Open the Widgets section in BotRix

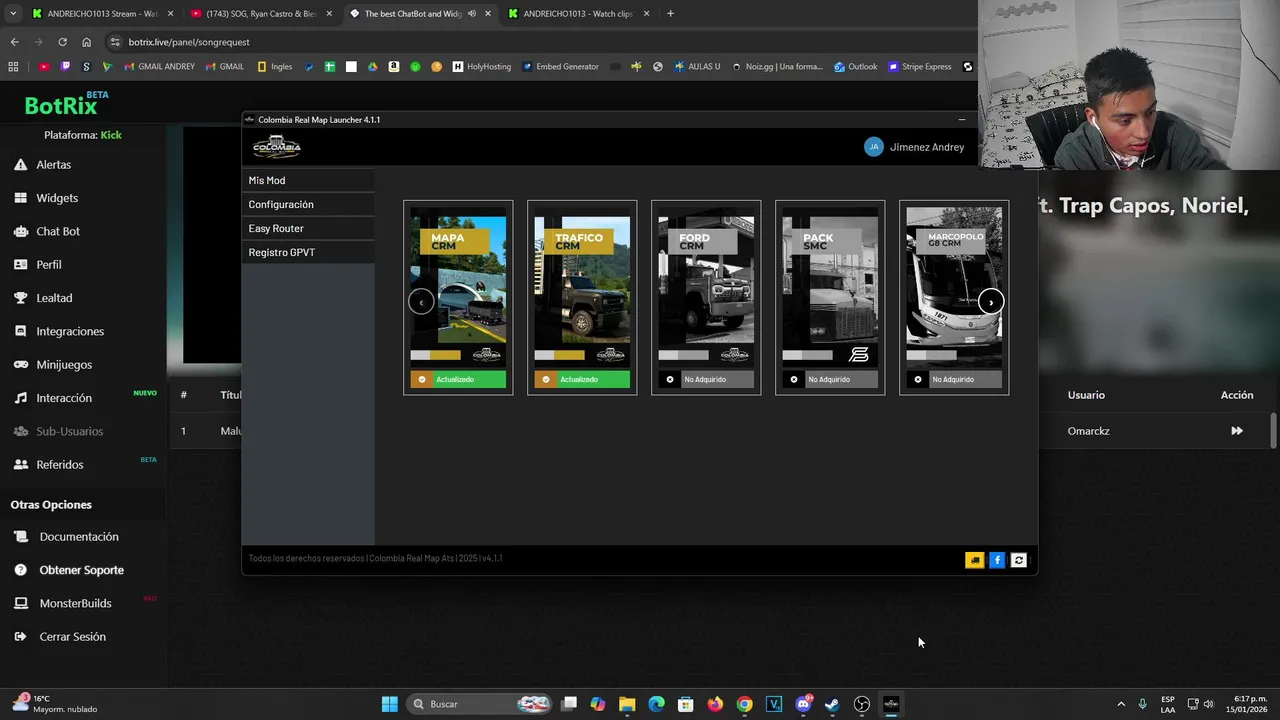57,198
